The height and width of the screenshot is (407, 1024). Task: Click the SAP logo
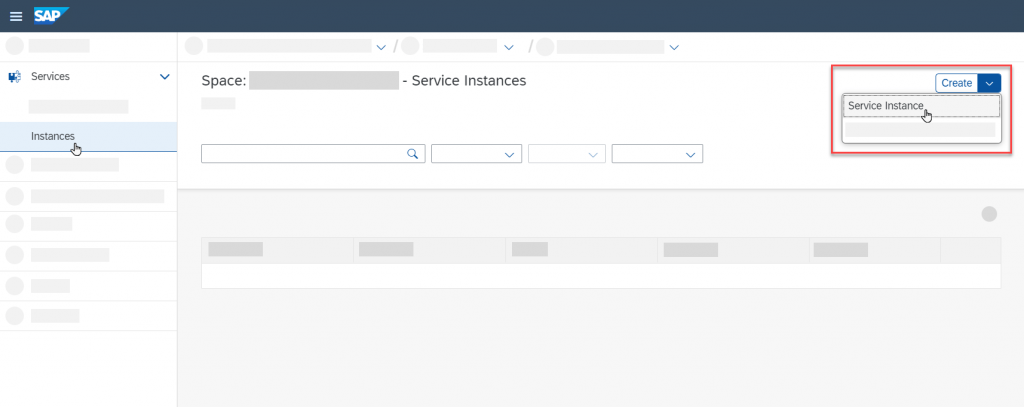[51, 15]
